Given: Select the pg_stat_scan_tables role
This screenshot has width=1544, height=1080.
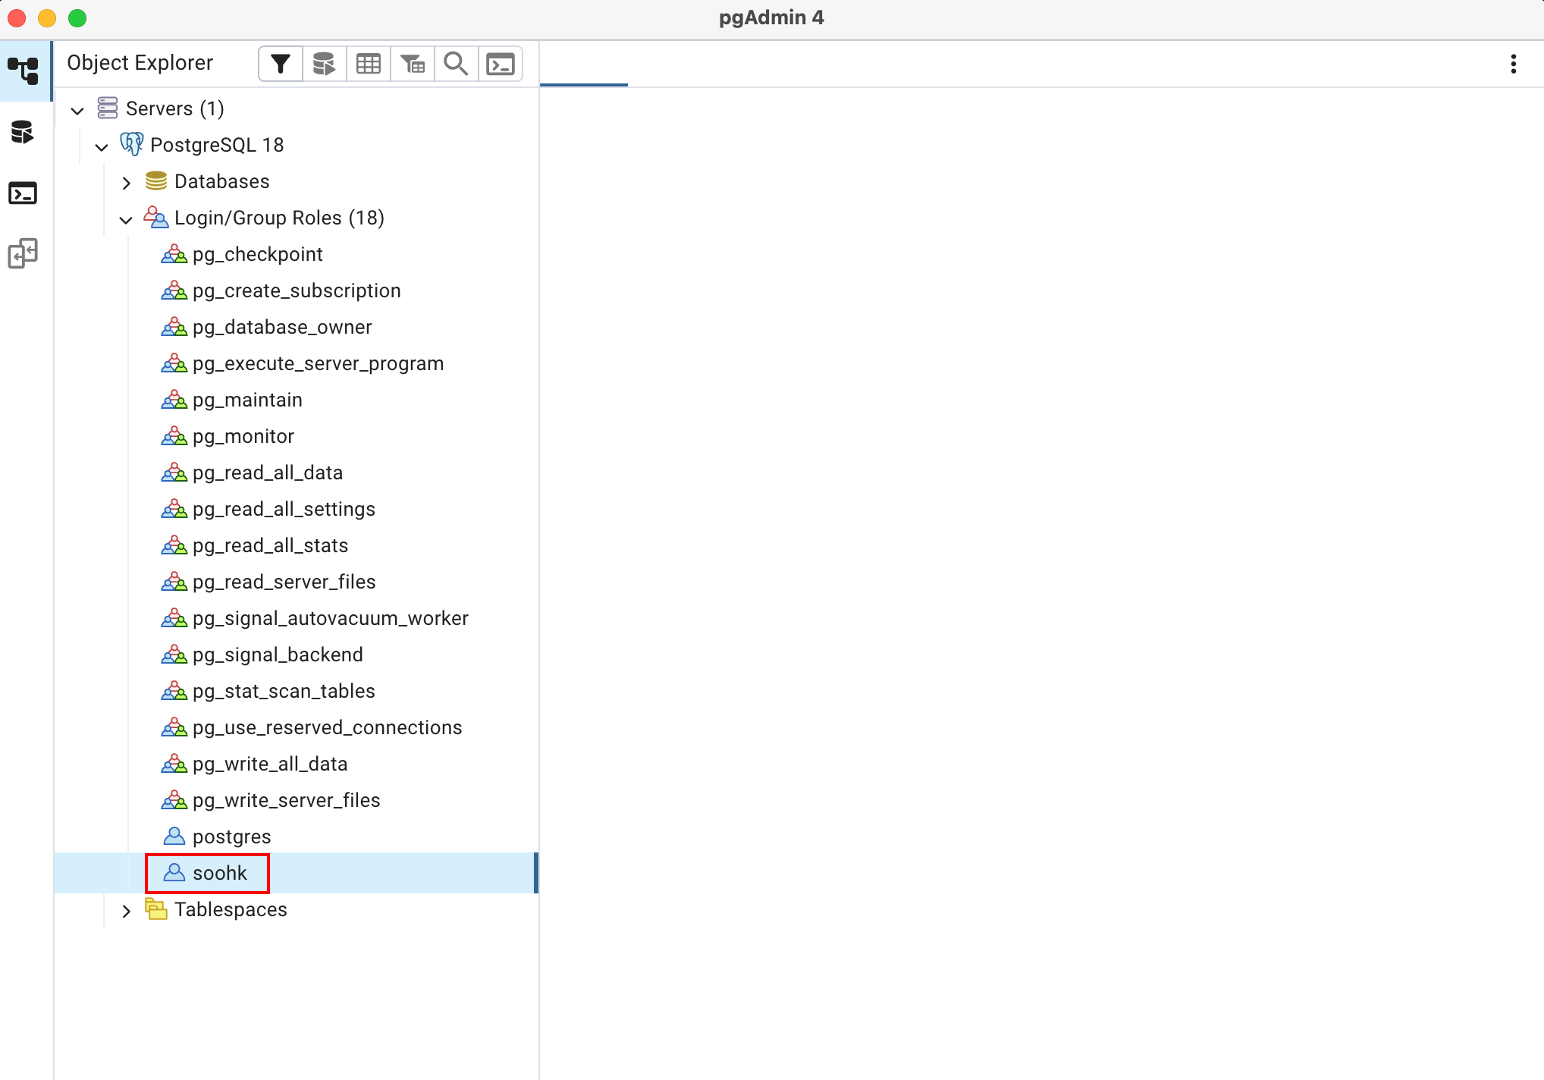Looking at the screenshot, I should (284, 691).
